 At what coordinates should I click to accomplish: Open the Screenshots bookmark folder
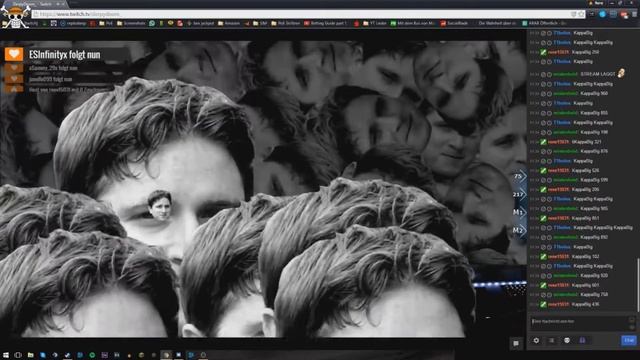131,24
